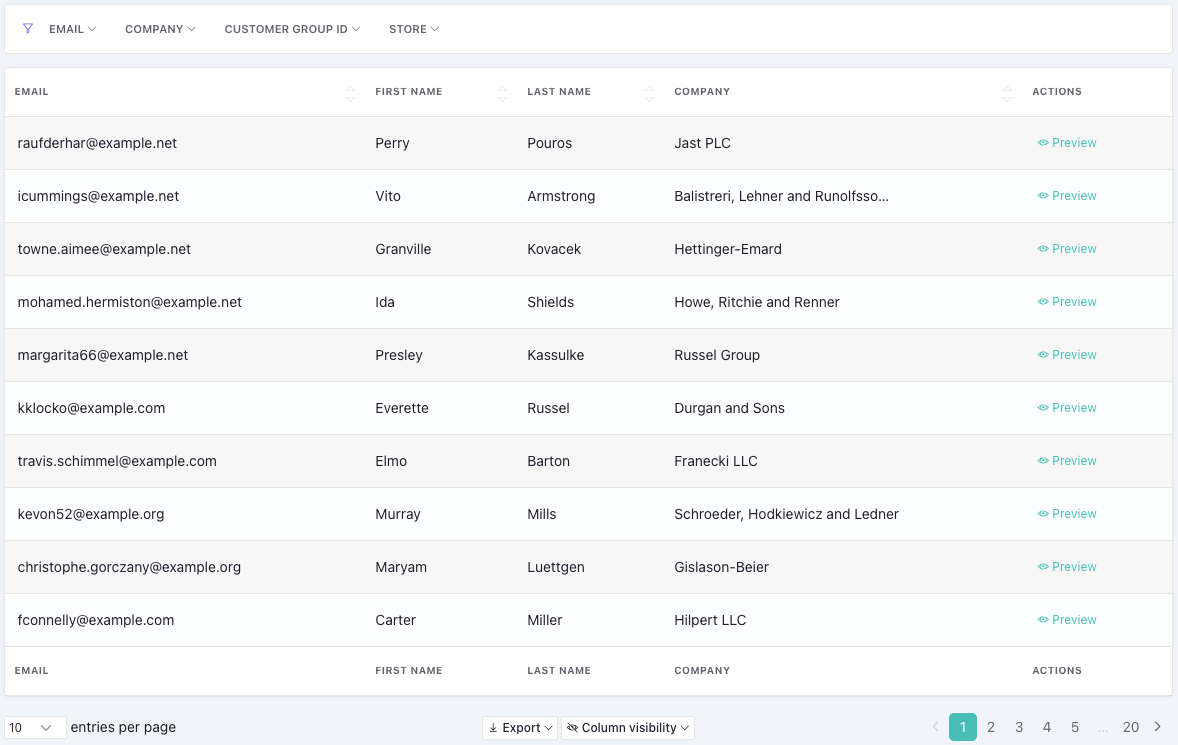Sort table by Email column arrows

(x=350, y=93)
